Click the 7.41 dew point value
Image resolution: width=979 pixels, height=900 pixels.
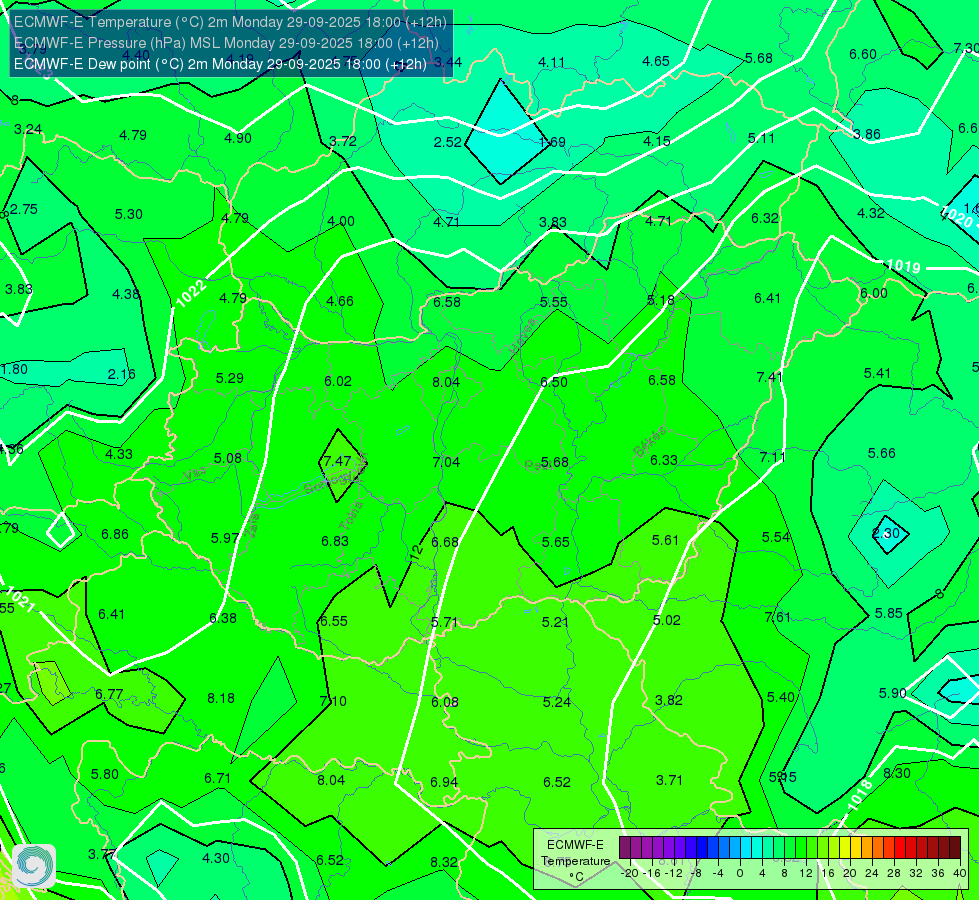[x=769, y=377]
